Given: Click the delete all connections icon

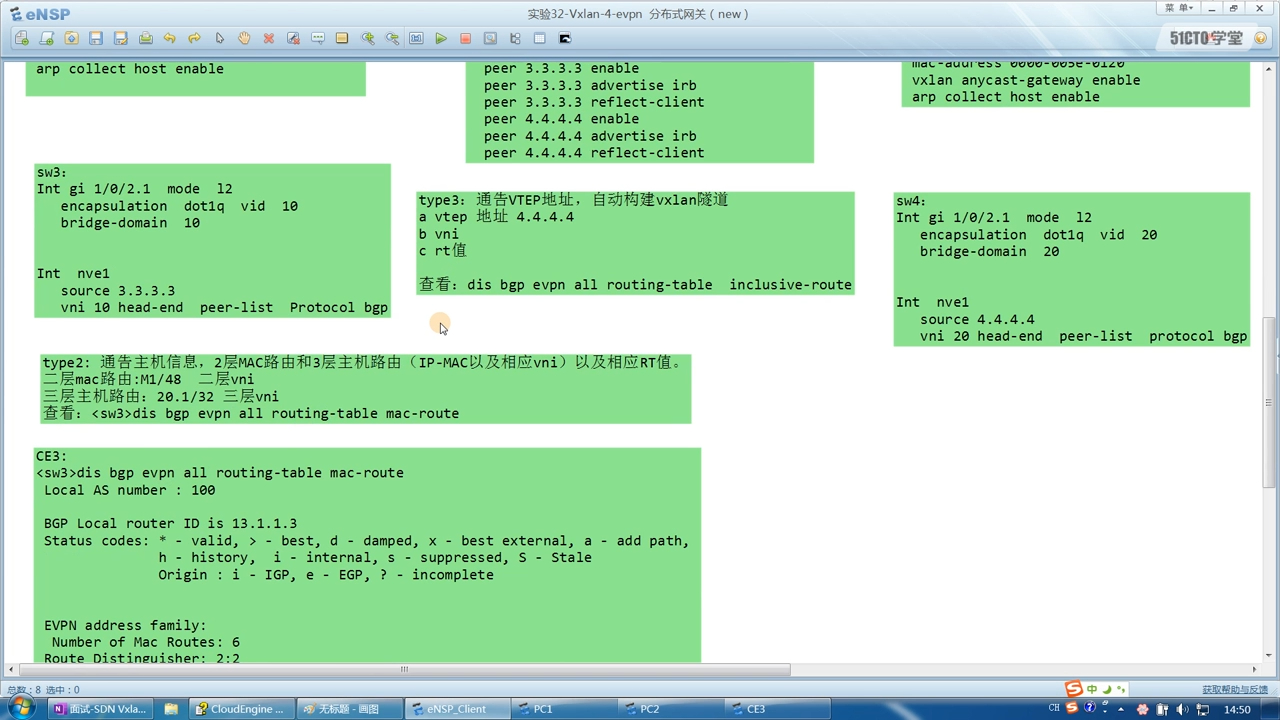Looking at the screenshot, I should click(293, 38).
